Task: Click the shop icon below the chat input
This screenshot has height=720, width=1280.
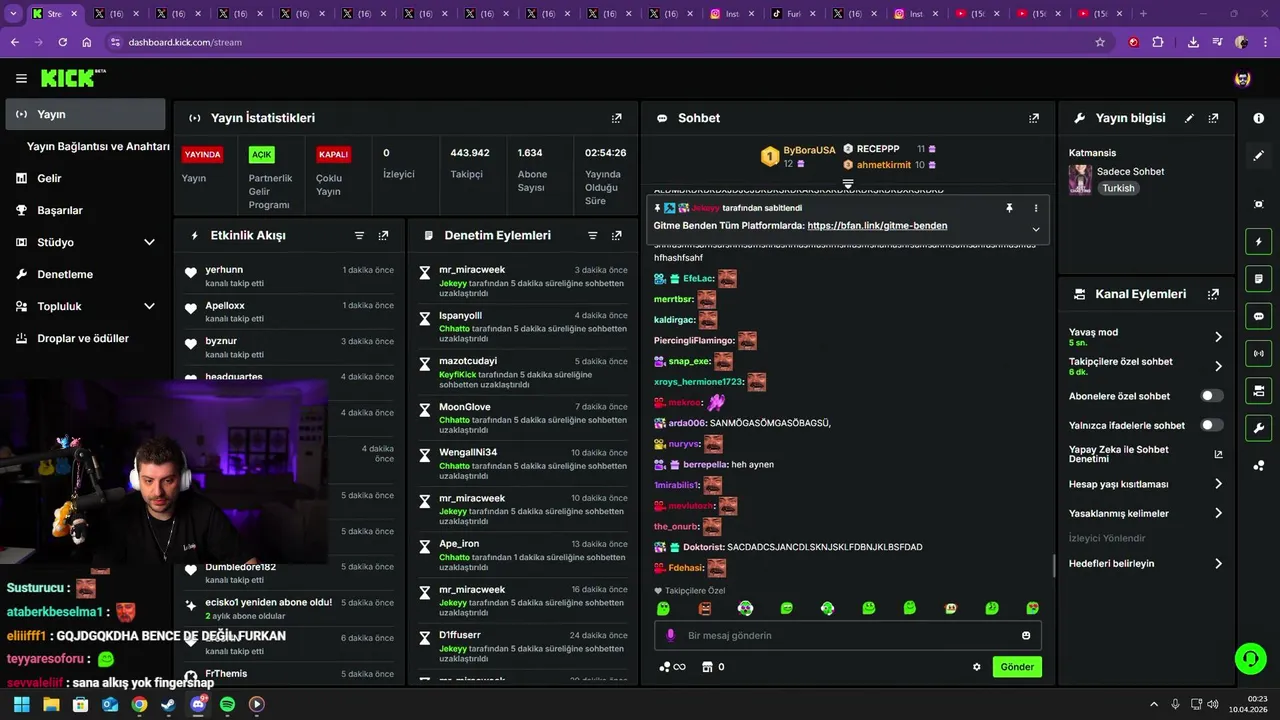Action: click(707, 667)
